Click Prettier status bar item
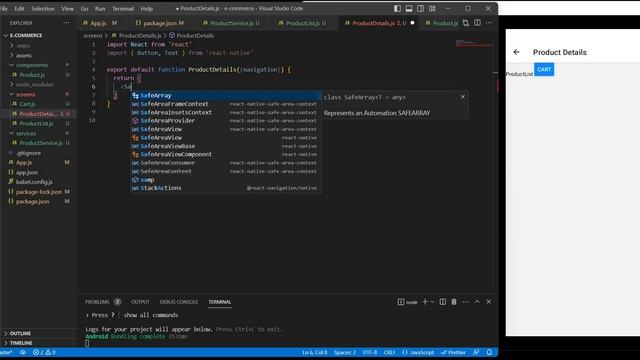The width and height of the screenshot is (640, 360). 453,352
